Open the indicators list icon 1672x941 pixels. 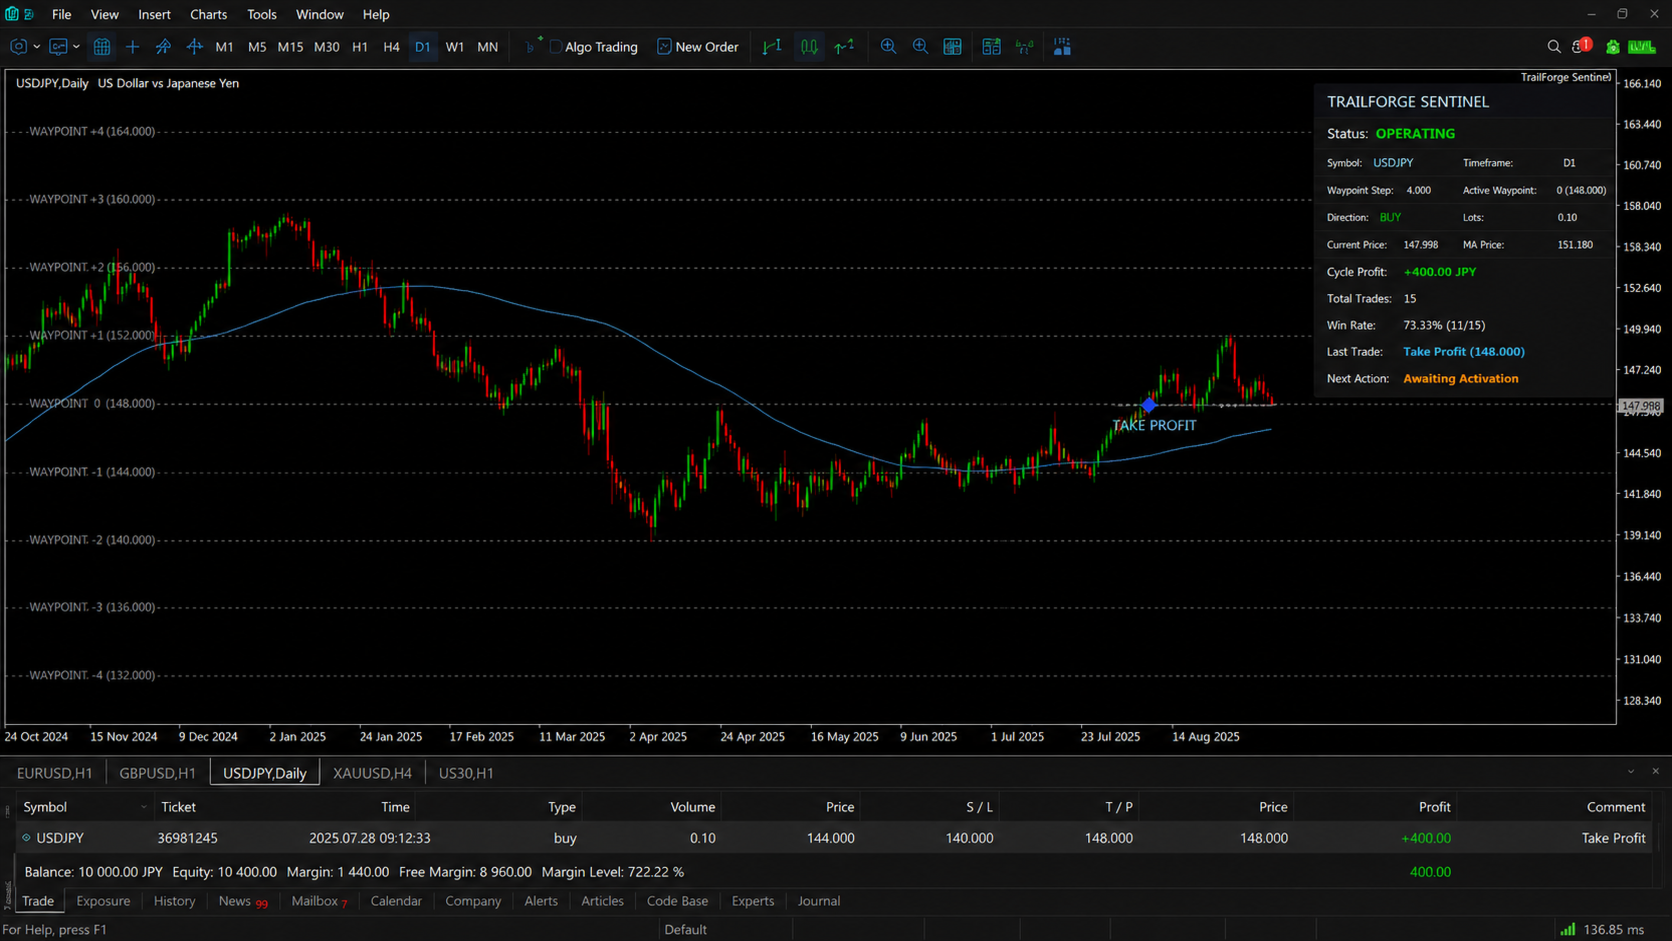pyautogui.click(x=991, y=47)
